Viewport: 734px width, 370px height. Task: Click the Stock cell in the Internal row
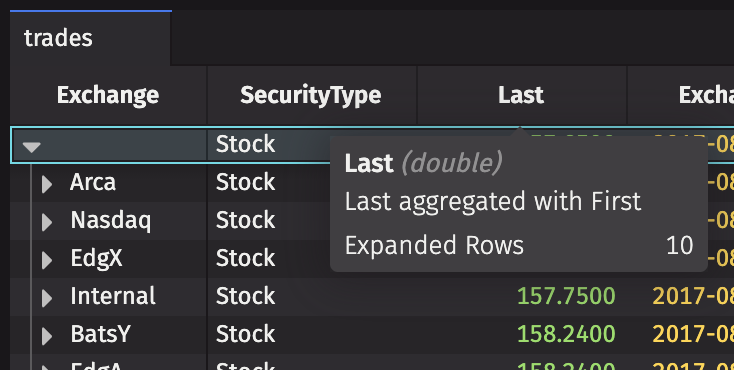(246, 296)
